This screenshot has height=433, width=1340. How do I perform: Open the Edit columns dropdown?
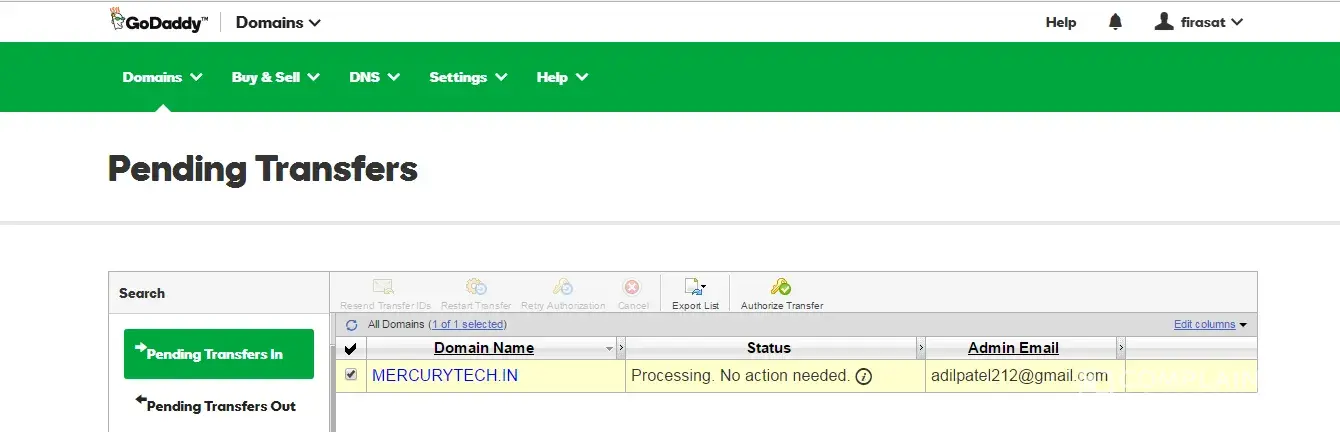coord(1211,325)
